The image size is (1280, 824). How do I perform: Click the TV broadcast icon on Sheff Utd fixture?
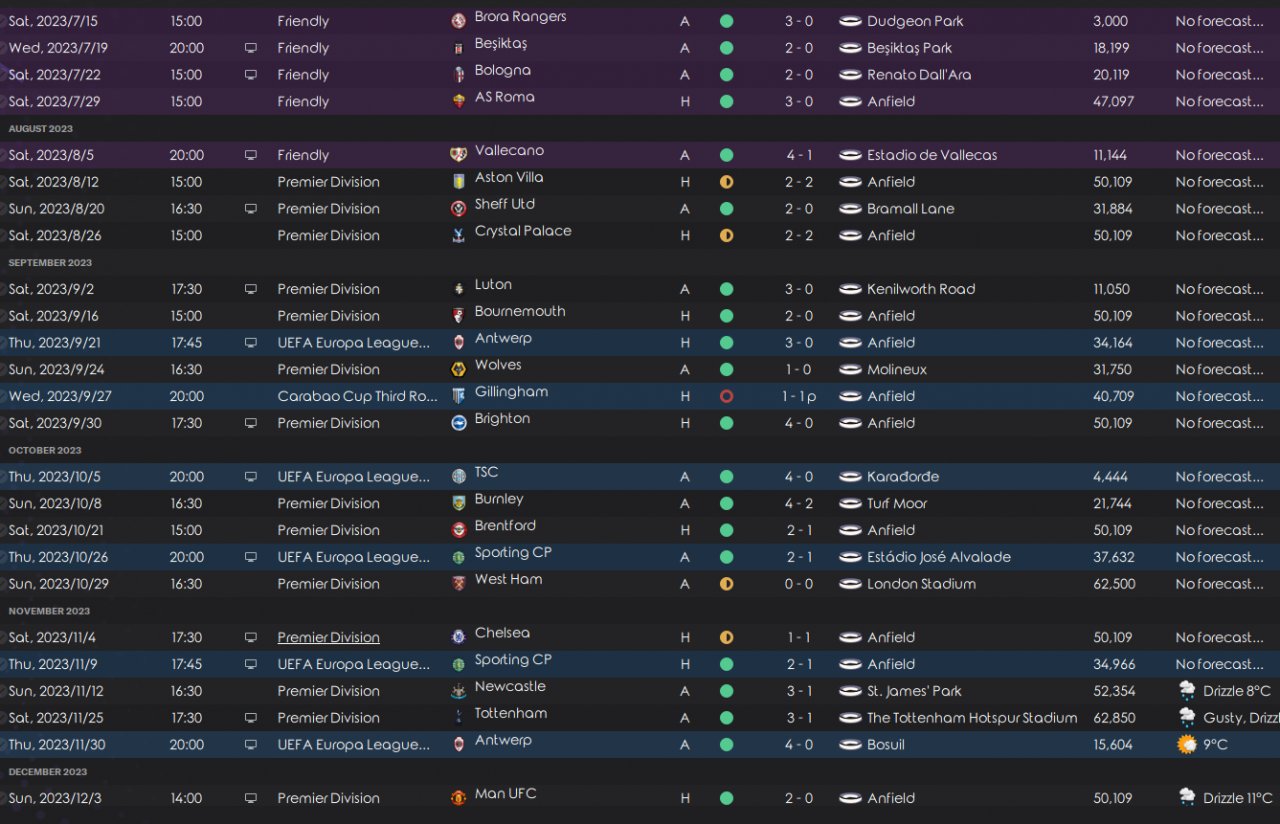[x=250, y=209]
